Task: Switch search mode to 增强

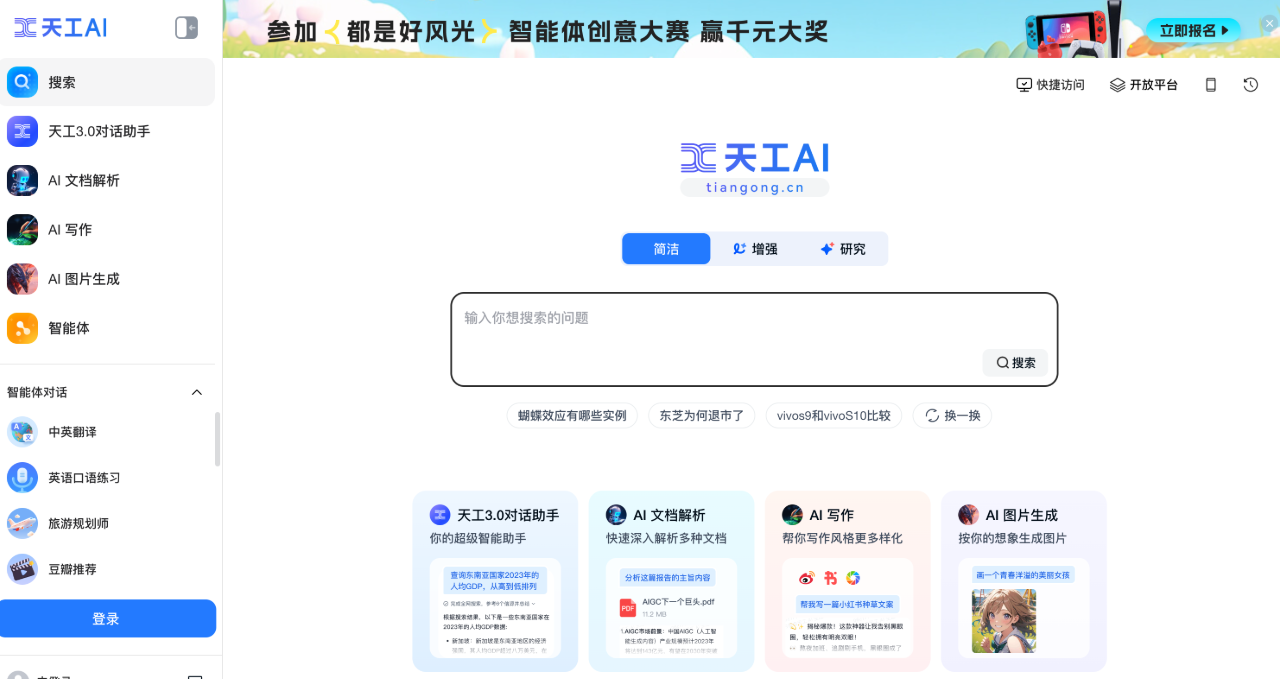Action: (x=755, y=248)
